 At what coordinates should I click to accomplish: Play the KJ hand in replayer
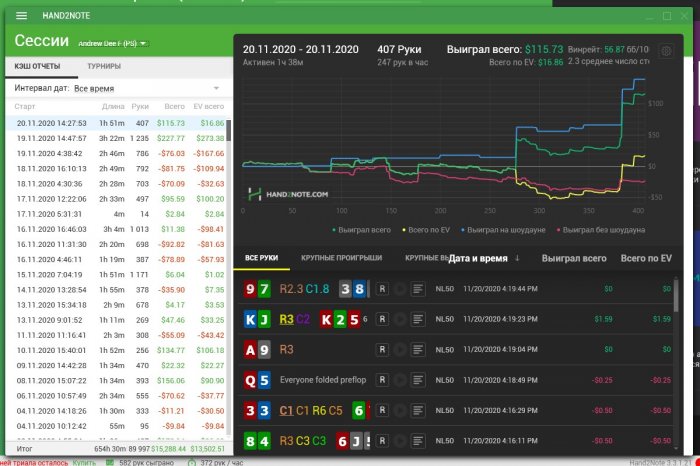click(400, 319)
